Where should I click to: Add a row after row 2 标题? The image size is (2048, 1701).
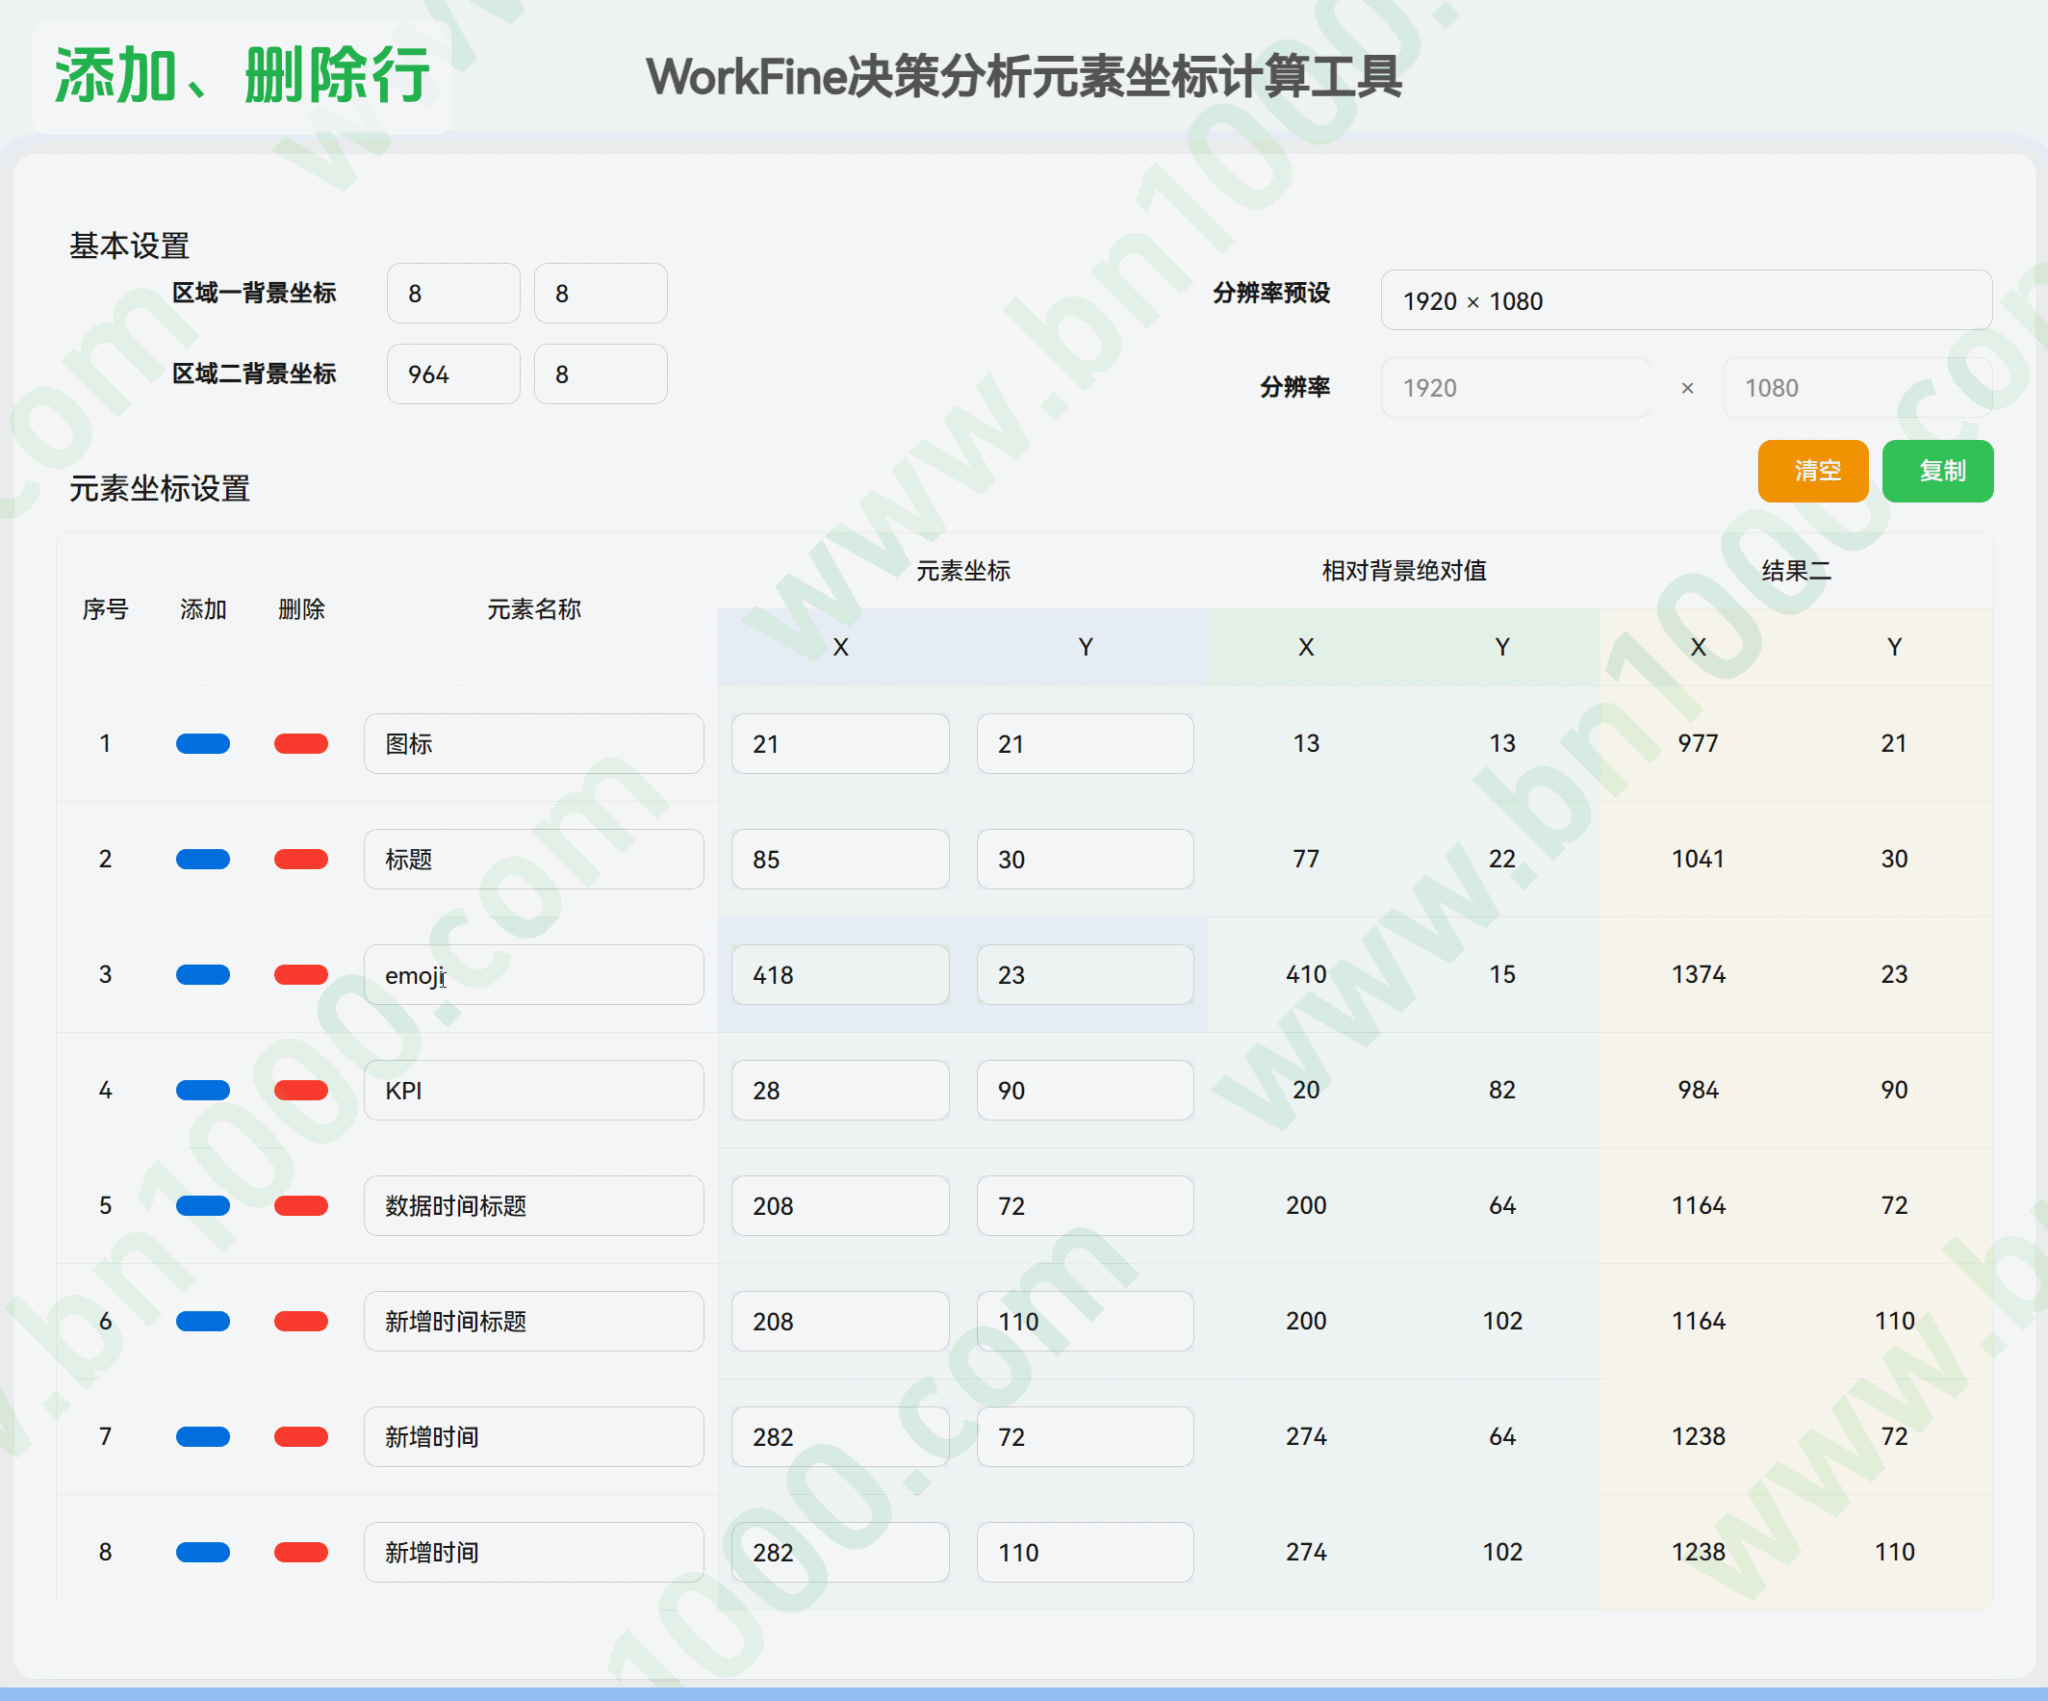203,859
